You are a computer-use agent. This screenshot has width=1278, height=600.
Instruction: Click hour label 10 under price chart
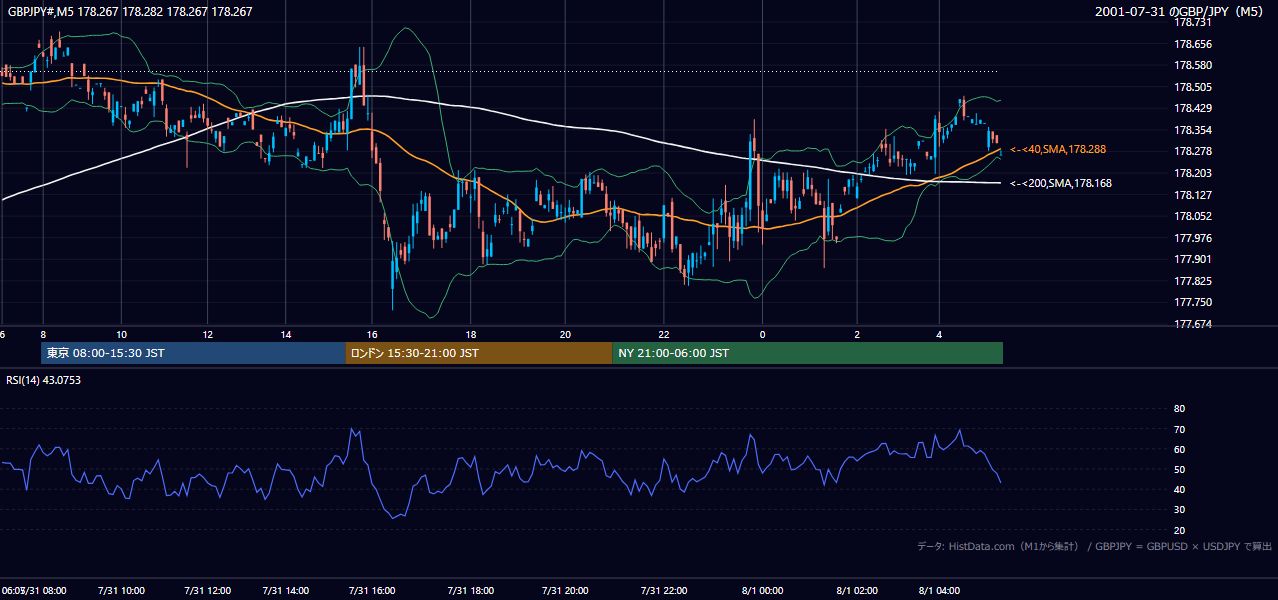(121, 334)
